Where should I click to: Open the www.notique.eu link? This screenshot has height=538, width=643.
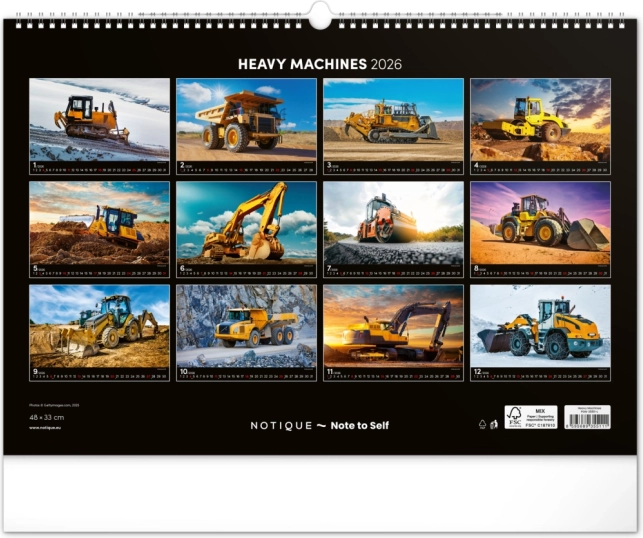coord(48,427)
